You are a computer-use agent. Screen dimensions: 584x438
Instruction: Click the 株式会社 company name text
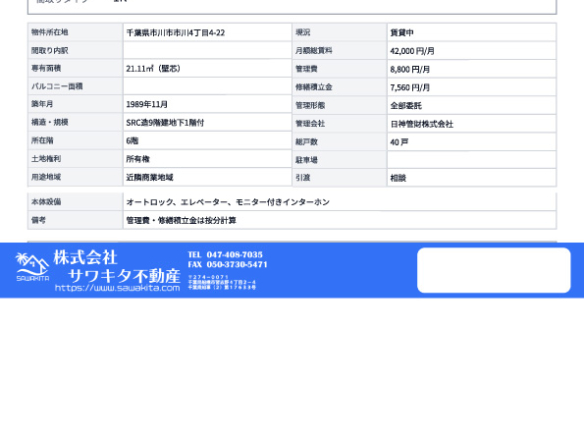coord(85,257)
